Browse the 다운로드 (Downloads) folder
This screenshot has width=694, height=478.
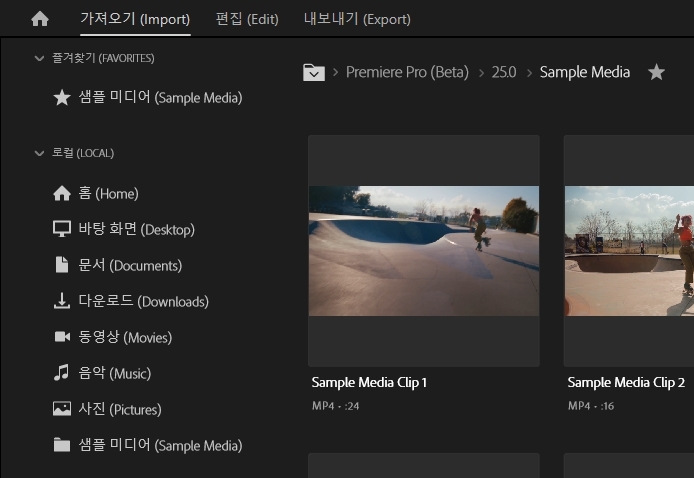(143, 301)
